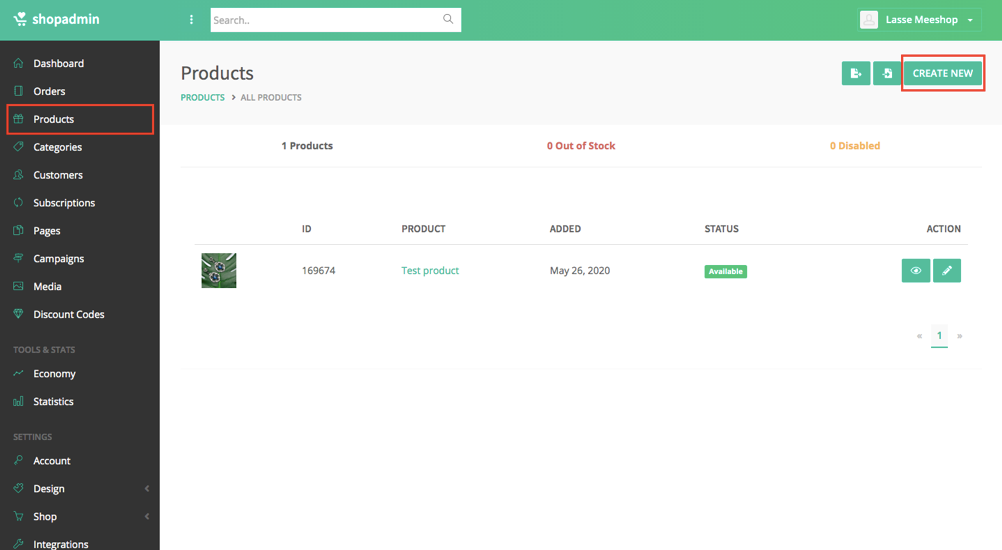Filter by 0 Disabled
The height and width of the screenshot is (550, 1002).
click(x=855, y=146)
